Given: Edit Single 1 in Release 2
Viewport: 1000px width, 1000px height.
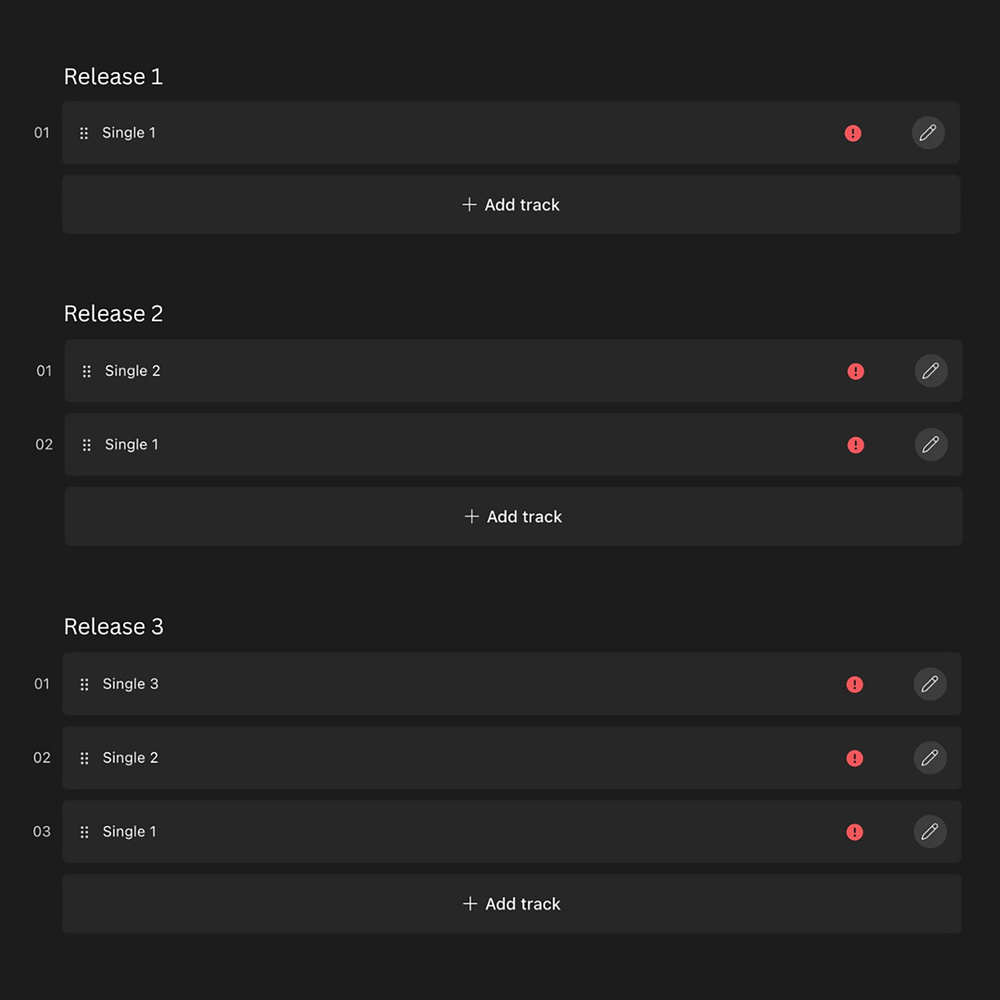Looking at the screenshot, I should [931, 445].
